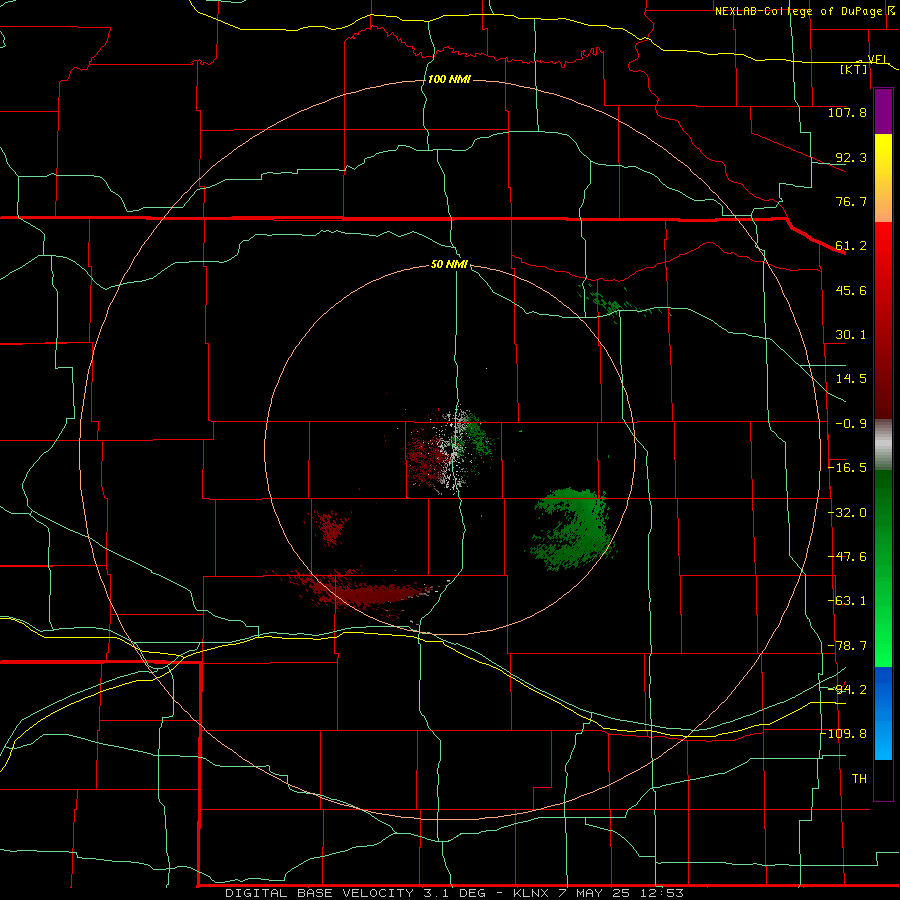Click the 45.6 scale value
The height and width of the screenshot is (900, 900).
[x=851, y=290]
